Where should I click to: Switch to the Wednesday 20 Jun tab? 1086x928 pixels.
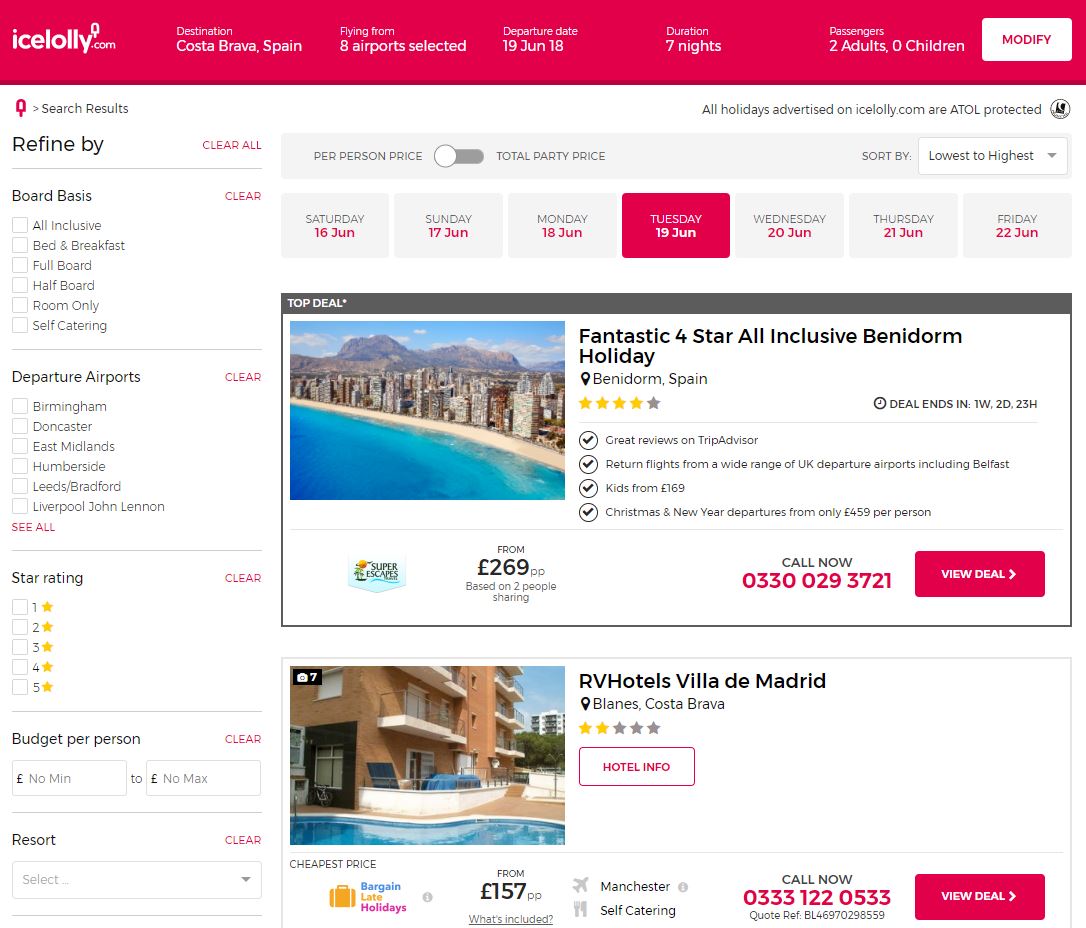tap(790, 226)
